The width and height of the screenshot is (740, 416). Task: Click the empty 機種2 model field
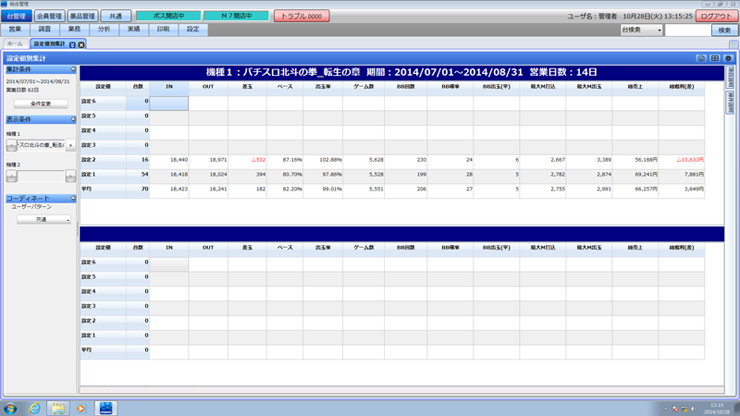41,176
